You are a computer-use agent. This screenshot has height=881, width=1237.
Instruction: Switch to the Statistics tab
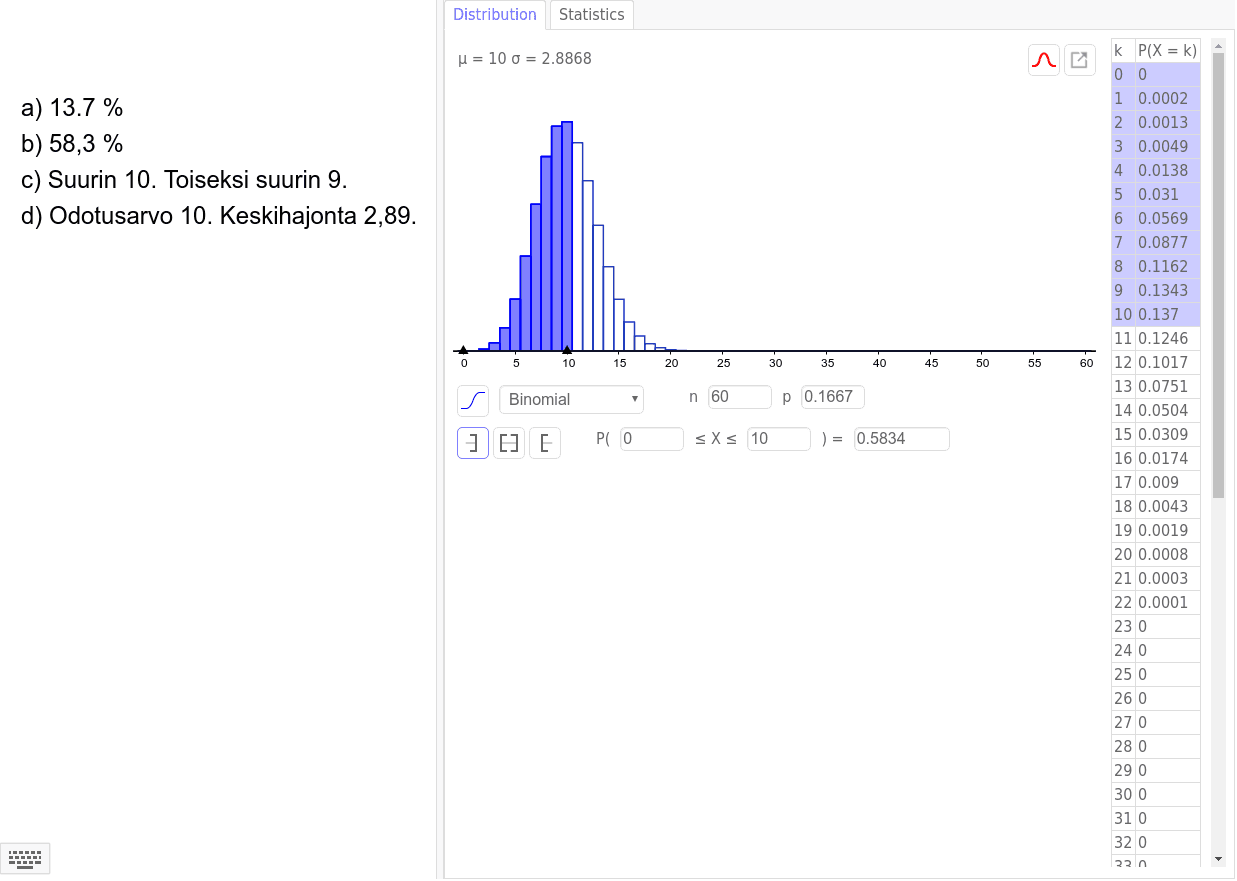591,15
